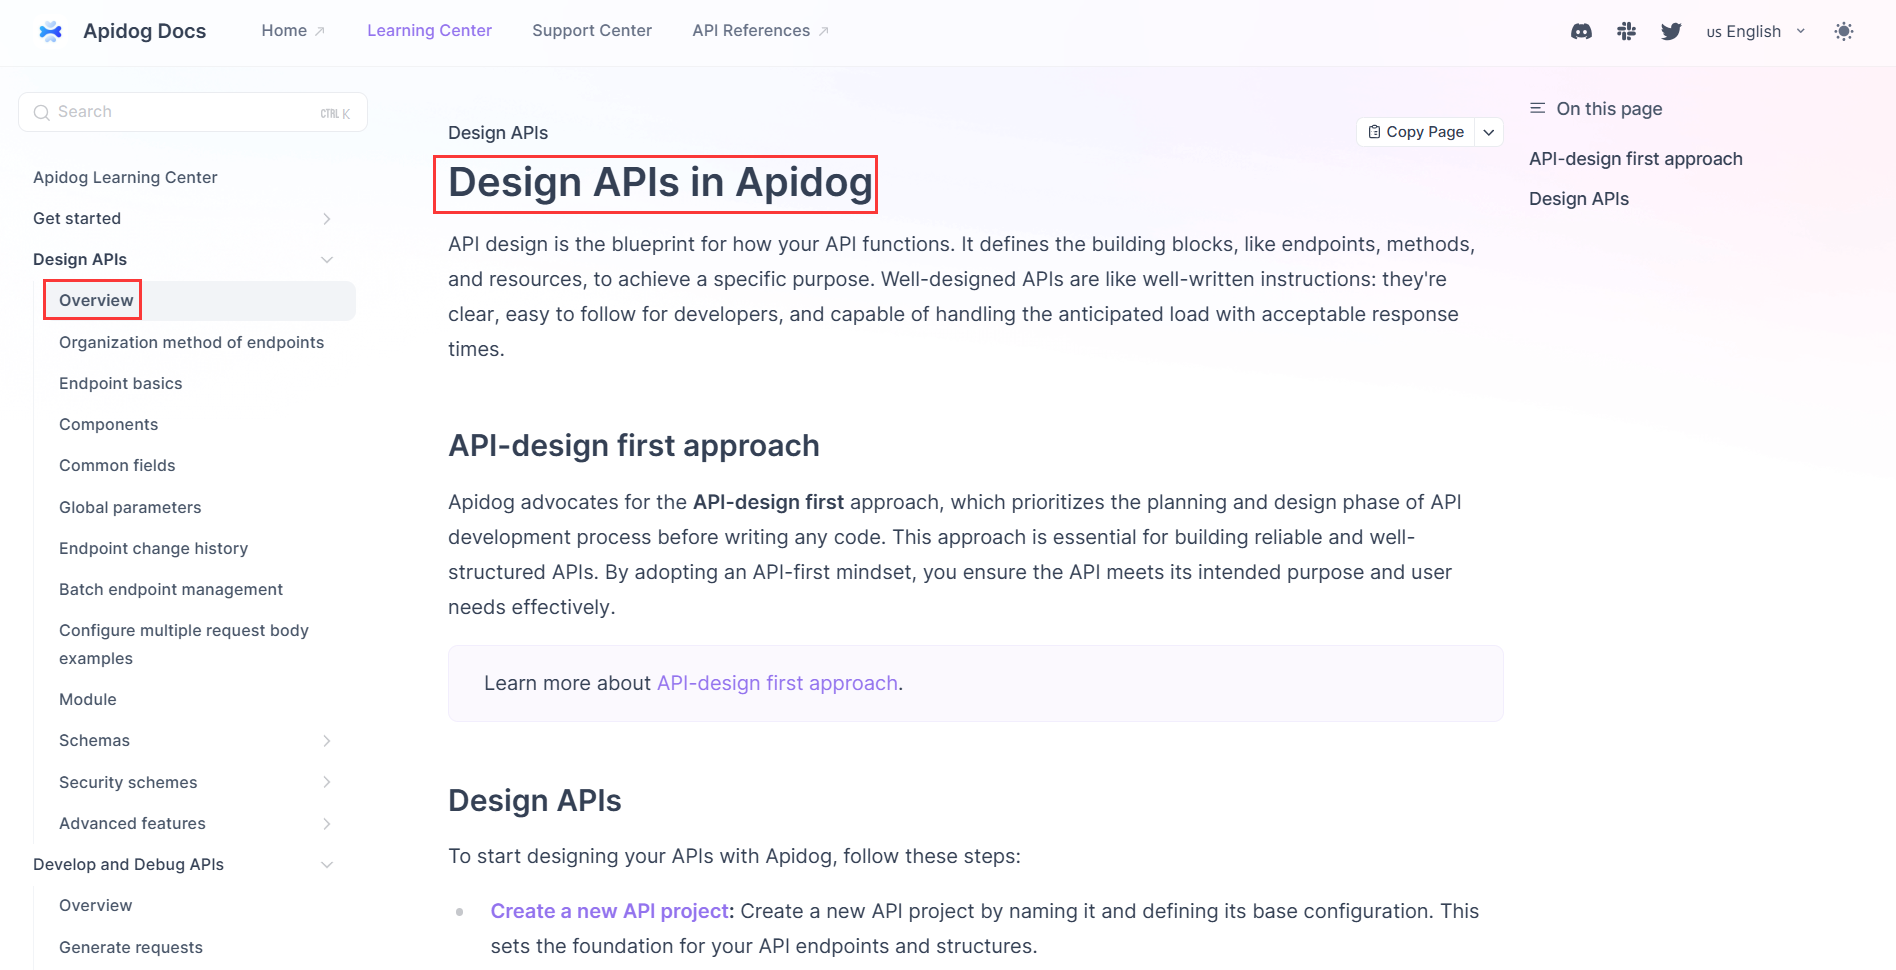Image resolution: width=1896 pixels, height=970 pixels.
Task: Open the Copy Page dropdown arrow
Action: (x=1489, y=132)
